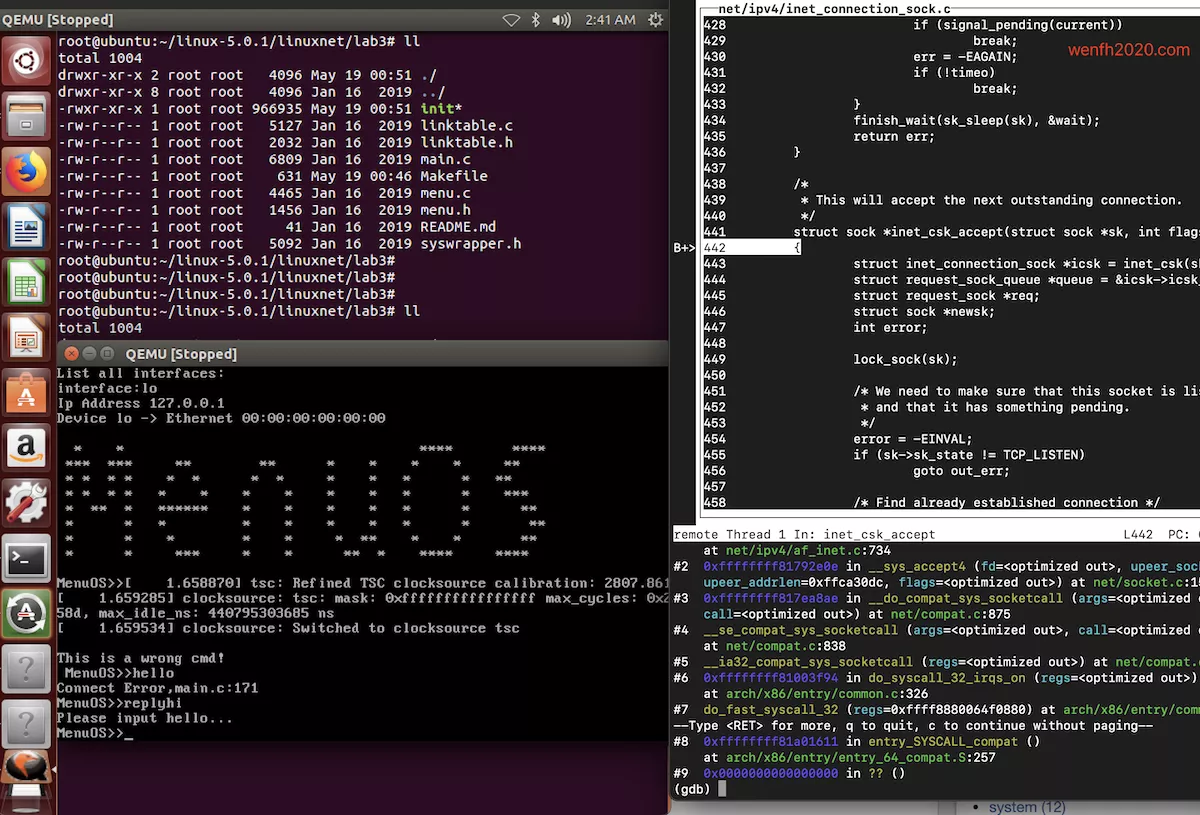Open Software Updater dock icon
This screenshot has height=815, width=1200.
click(x=26, y=613)
